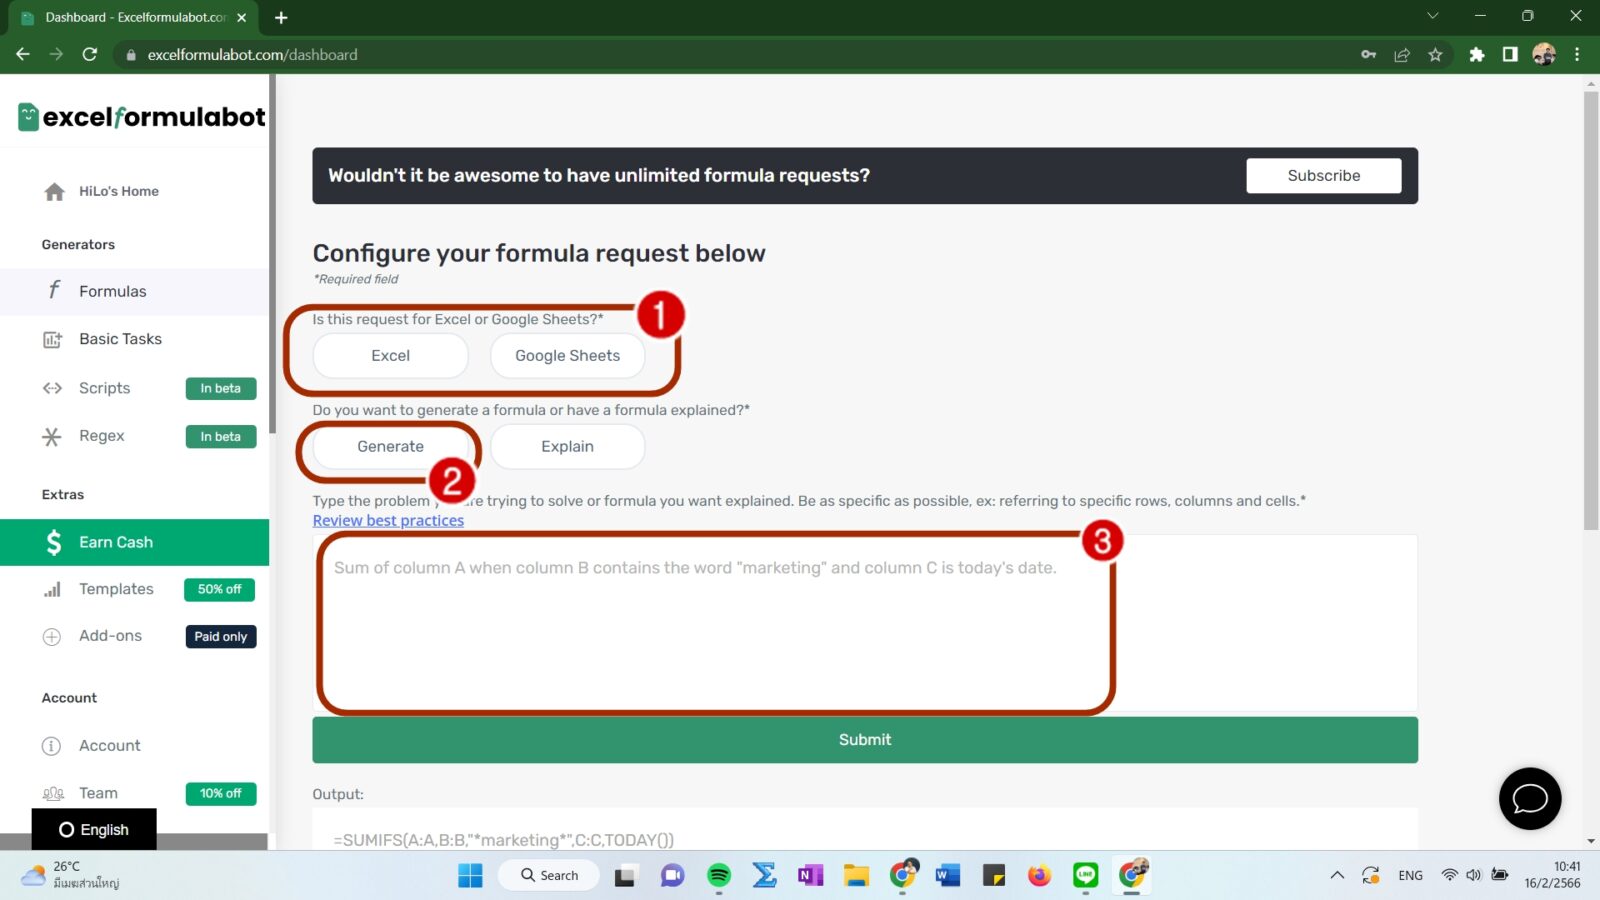Image resolution: width=1600 pixels, height=900 pixels.
Task: Click the Account info icon
Action: 51,746
